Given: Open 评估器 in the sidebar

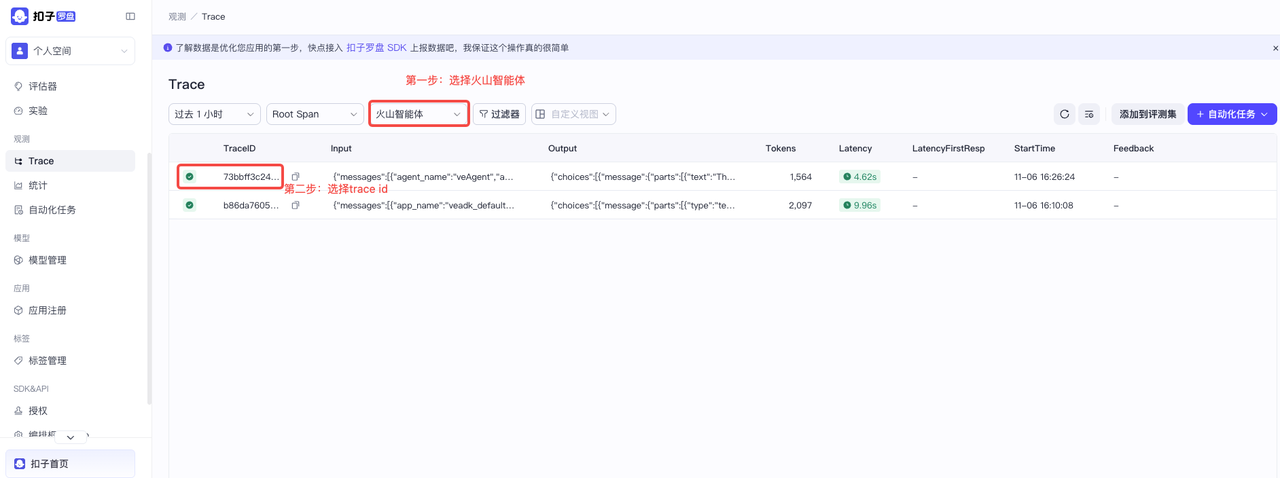Looking at the screenshot, I should coord(42,87).
